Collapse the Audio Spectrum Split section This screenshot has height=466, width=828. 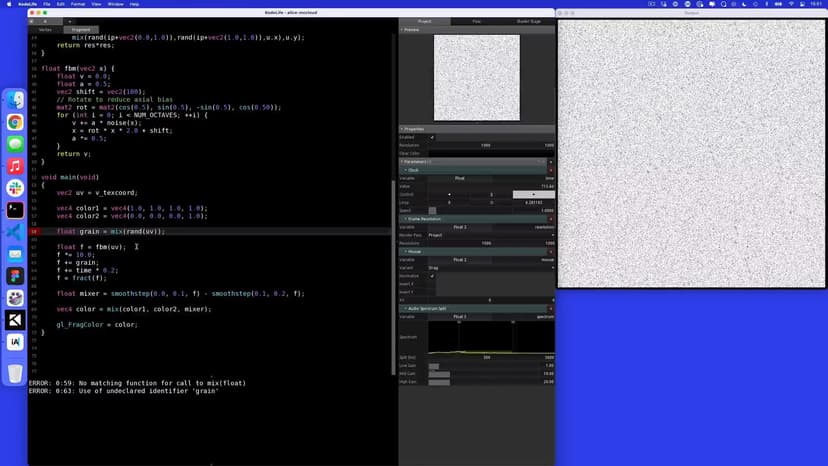[x=406, y=308]
